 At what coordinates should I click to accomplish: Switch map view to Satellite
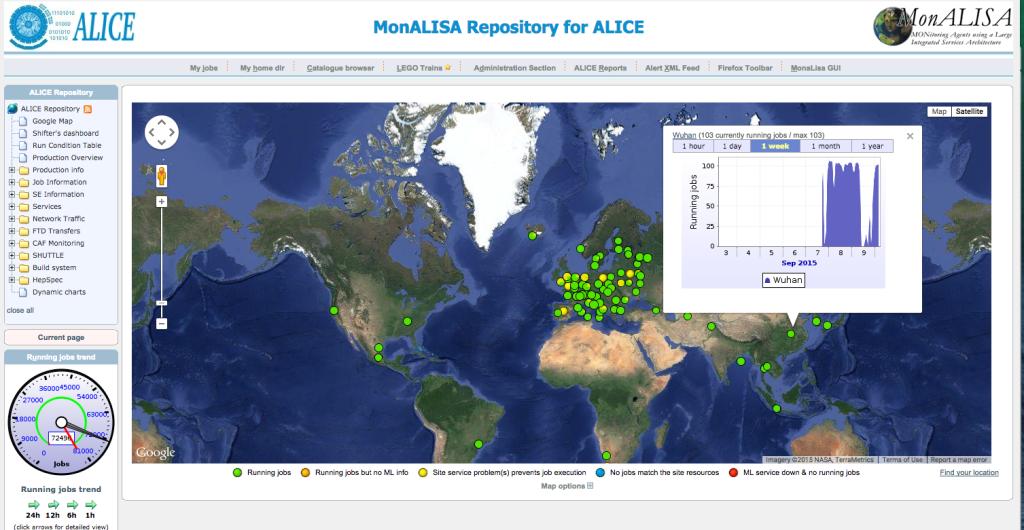click(969, 111)
